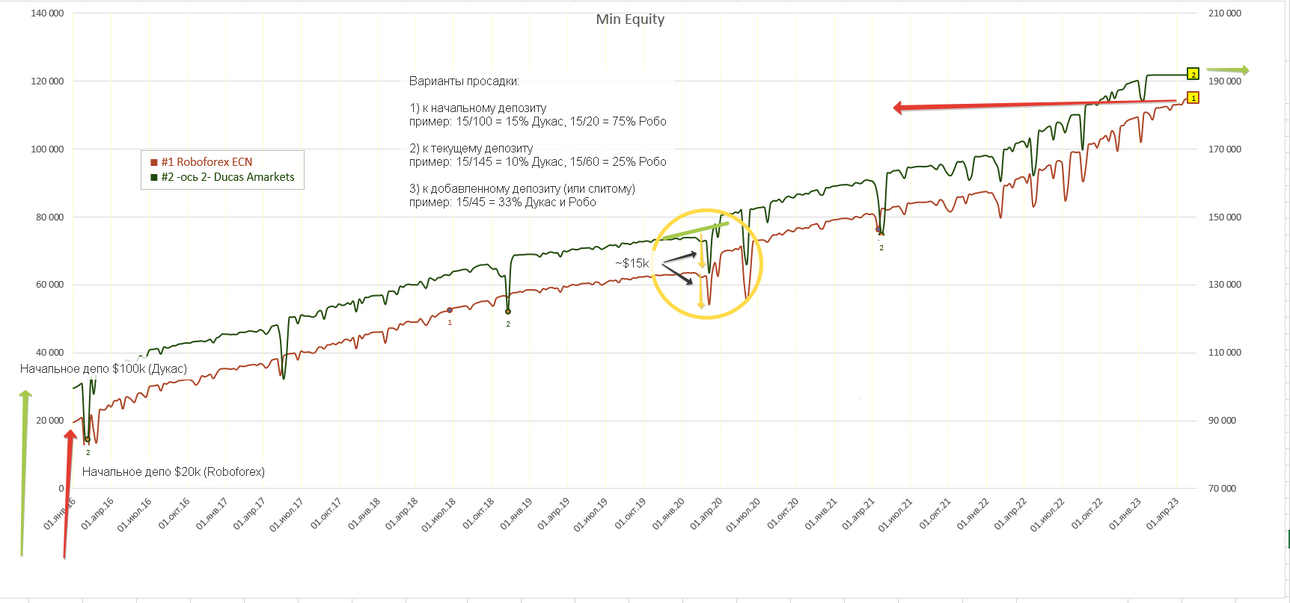Select green legend swatch for Ducas Amarkets
Image resolution: width=1290 pixels, height=603 pixels.
click(153, 178)
